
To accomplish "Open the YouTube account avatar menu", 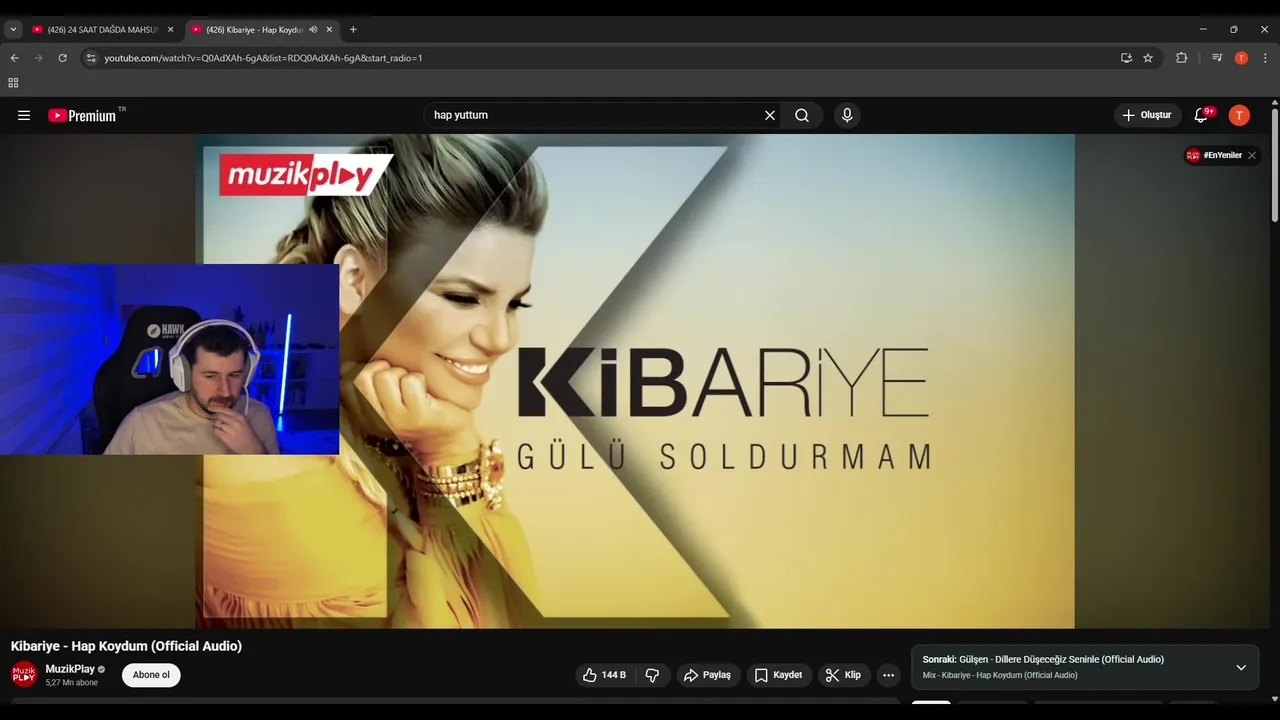I will tap(1239, 115).
